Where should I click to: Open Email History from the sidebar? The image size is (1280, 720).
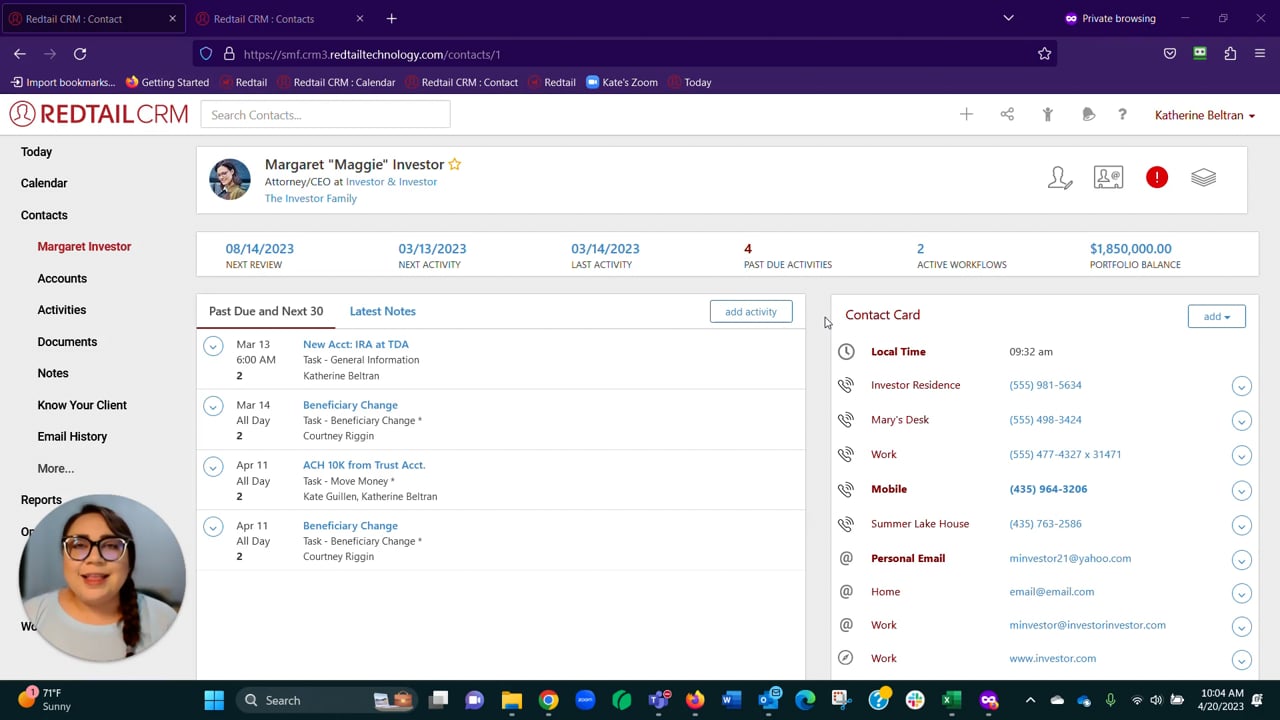click(x=72, y=436)
